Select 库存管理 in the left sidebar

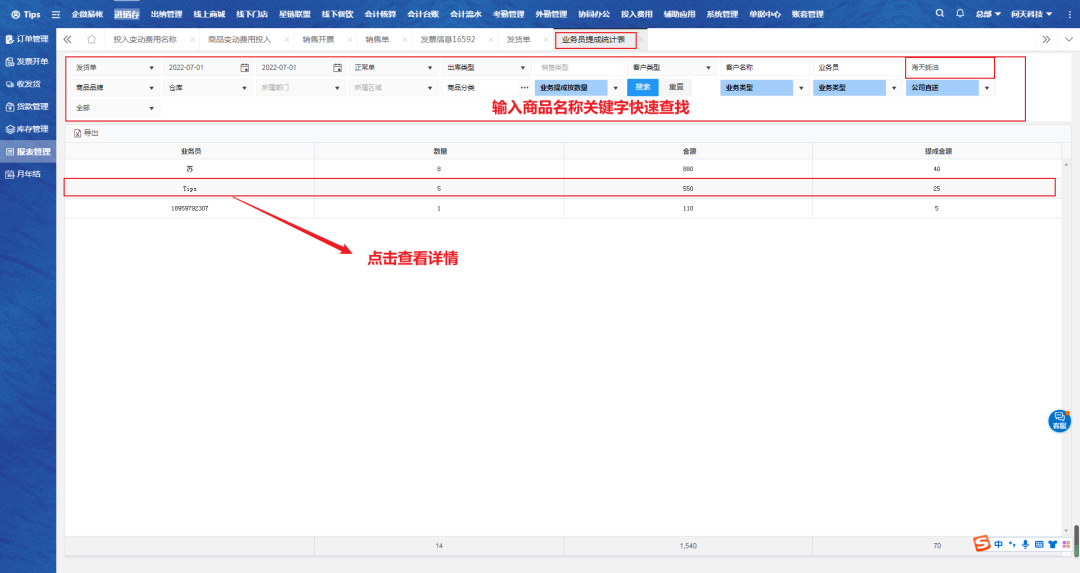click(x=32, y=129)
